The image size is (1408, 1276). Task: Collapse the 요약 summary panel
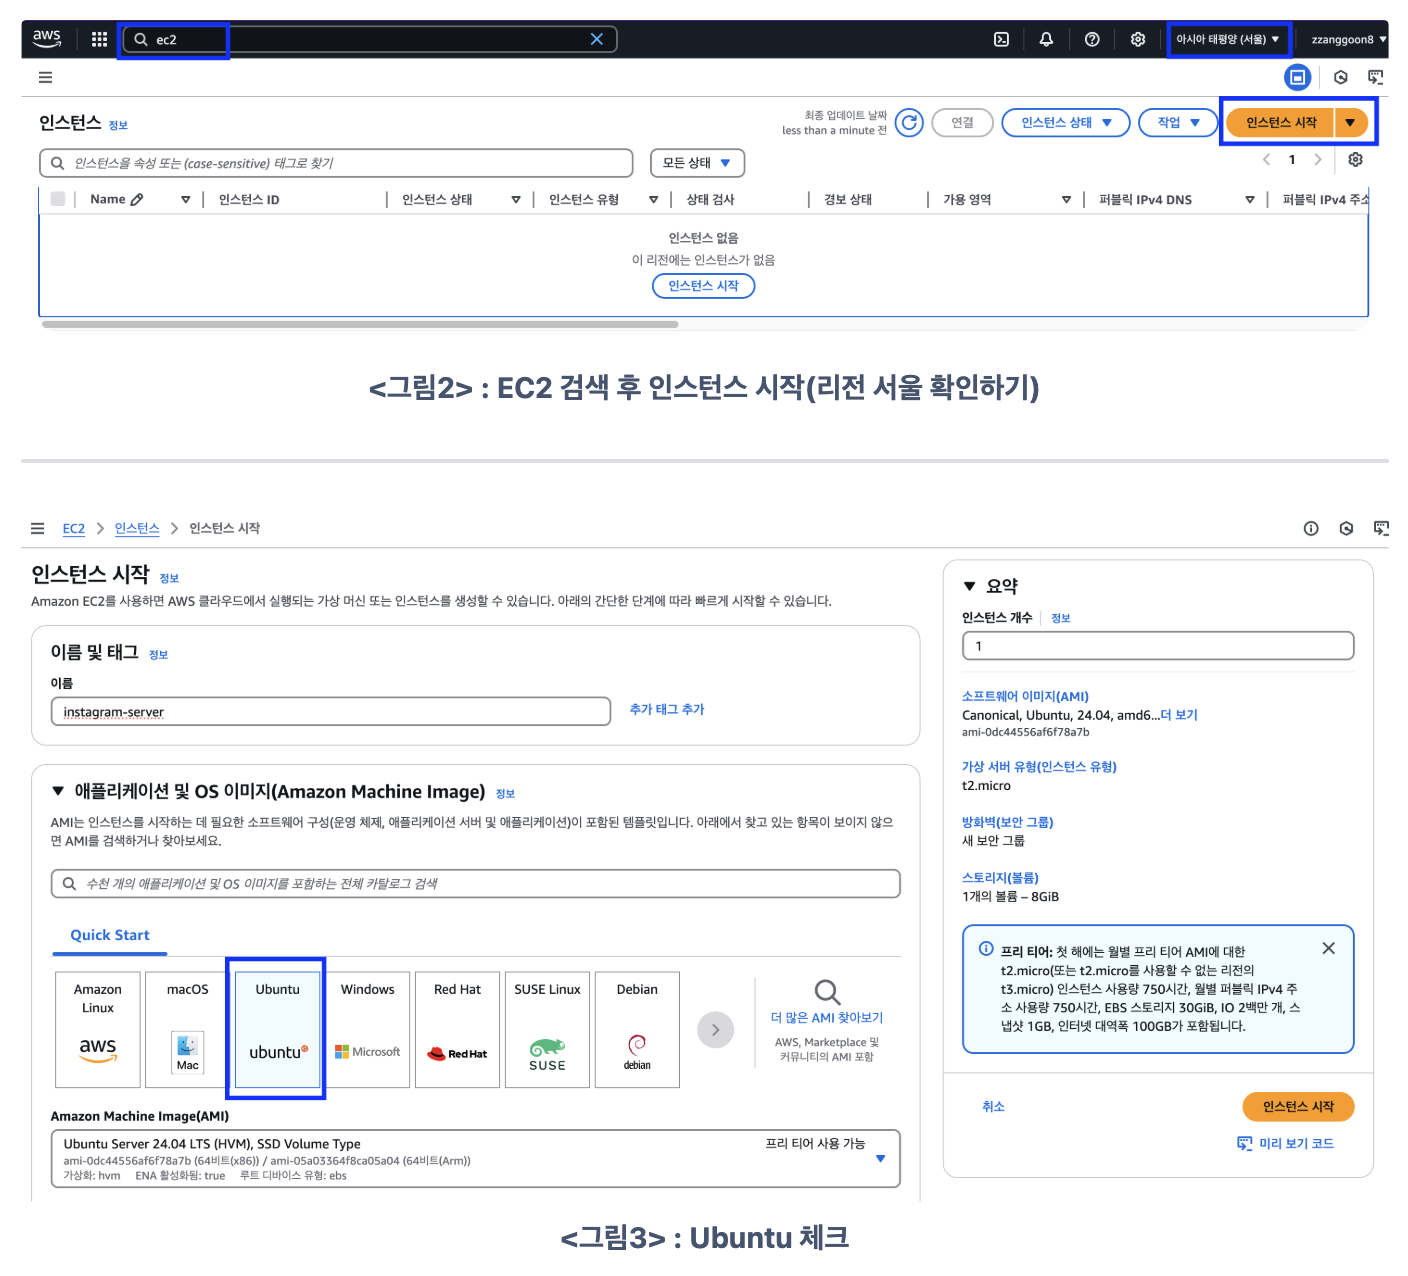pyautogui.click(x=969, y=586)
